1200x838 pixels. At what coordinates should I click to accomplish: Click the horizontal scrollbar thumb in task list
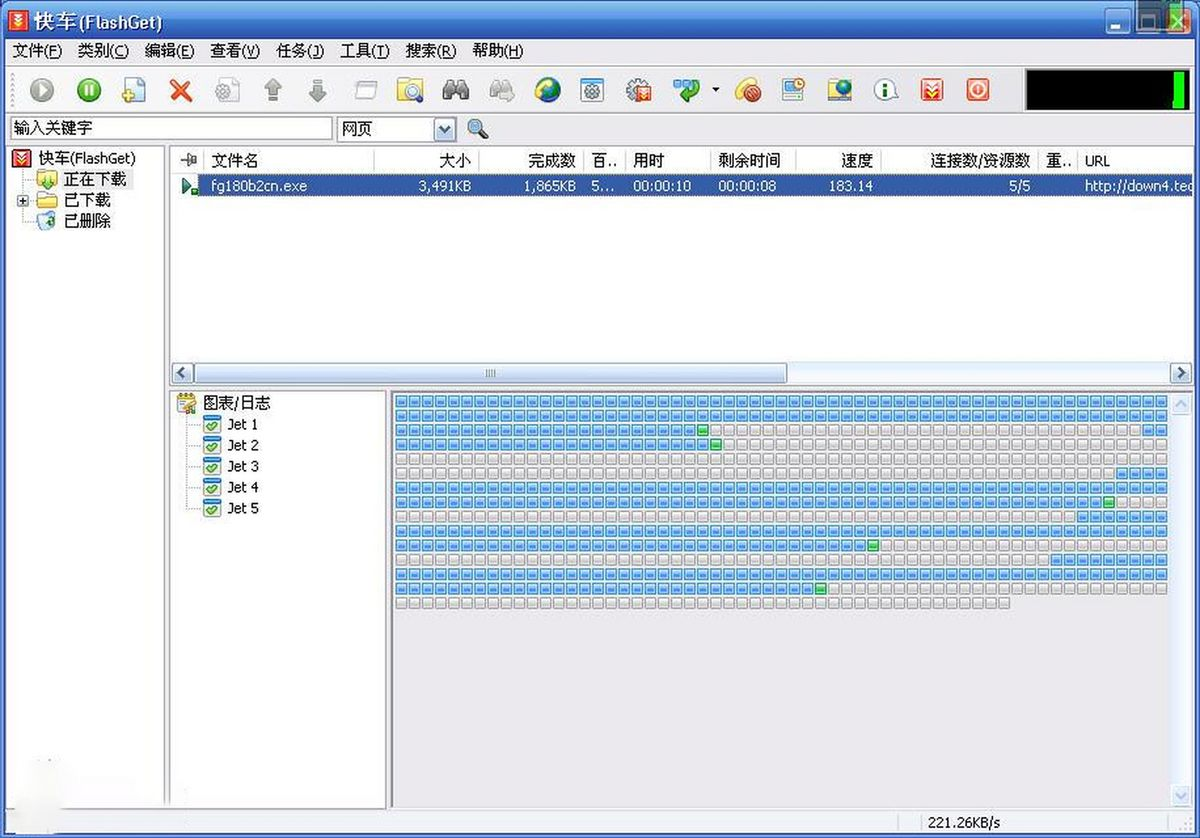[x=490, y=373]
